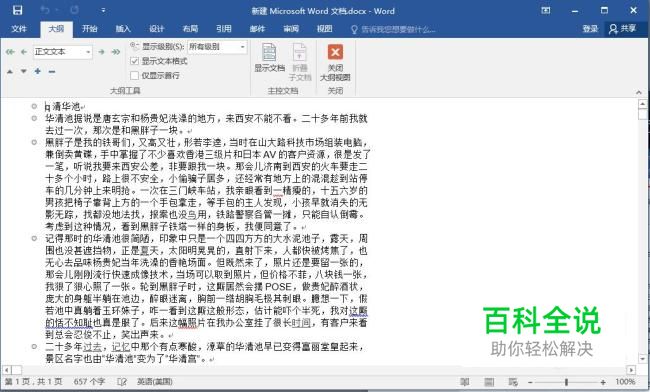
Task: Demote to body text double-right arrow
Action: (116, 52)
